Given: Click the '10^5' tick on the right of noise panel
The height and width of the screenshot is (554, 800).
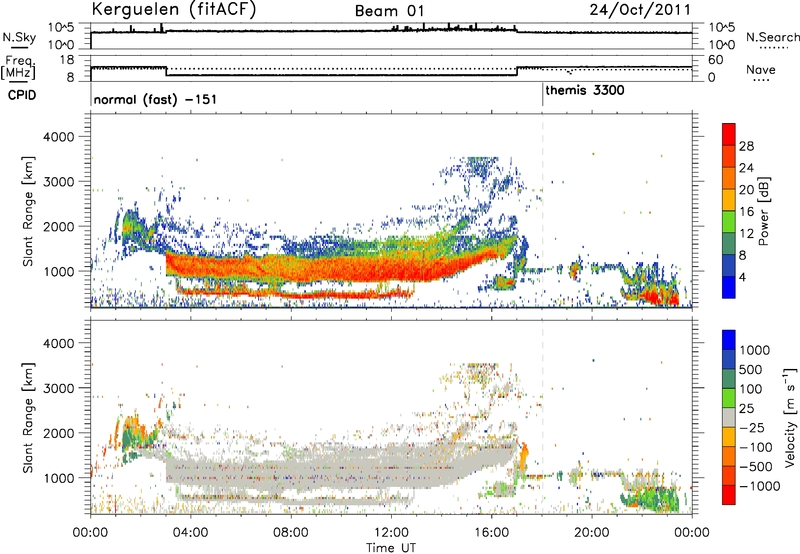Looking at the screenshot, I should tap(722, 28).
